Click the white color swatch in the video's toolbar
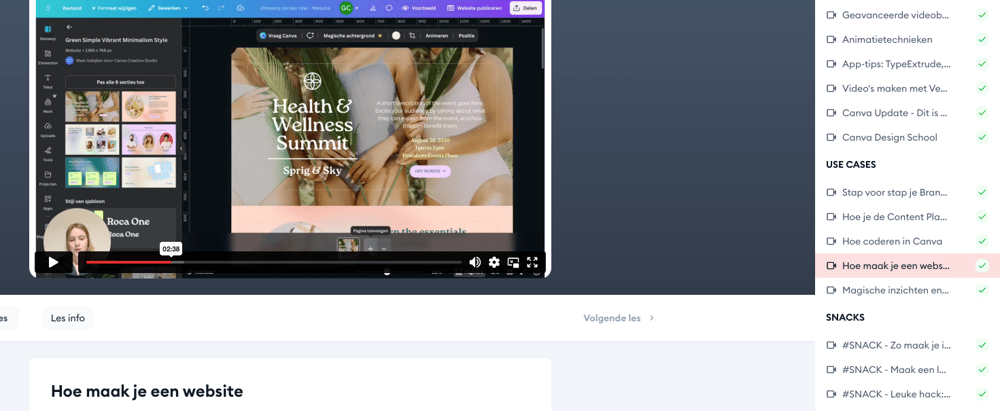This screenshot has width=1000, height=411. point(396,36)
